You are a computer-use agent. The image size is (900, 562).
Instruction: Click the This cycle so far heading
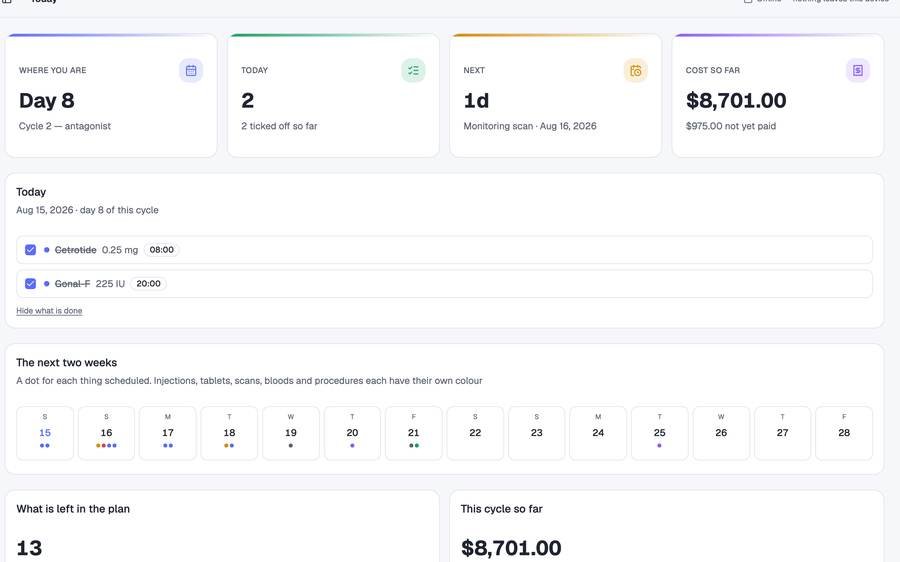tap(501, 509)
